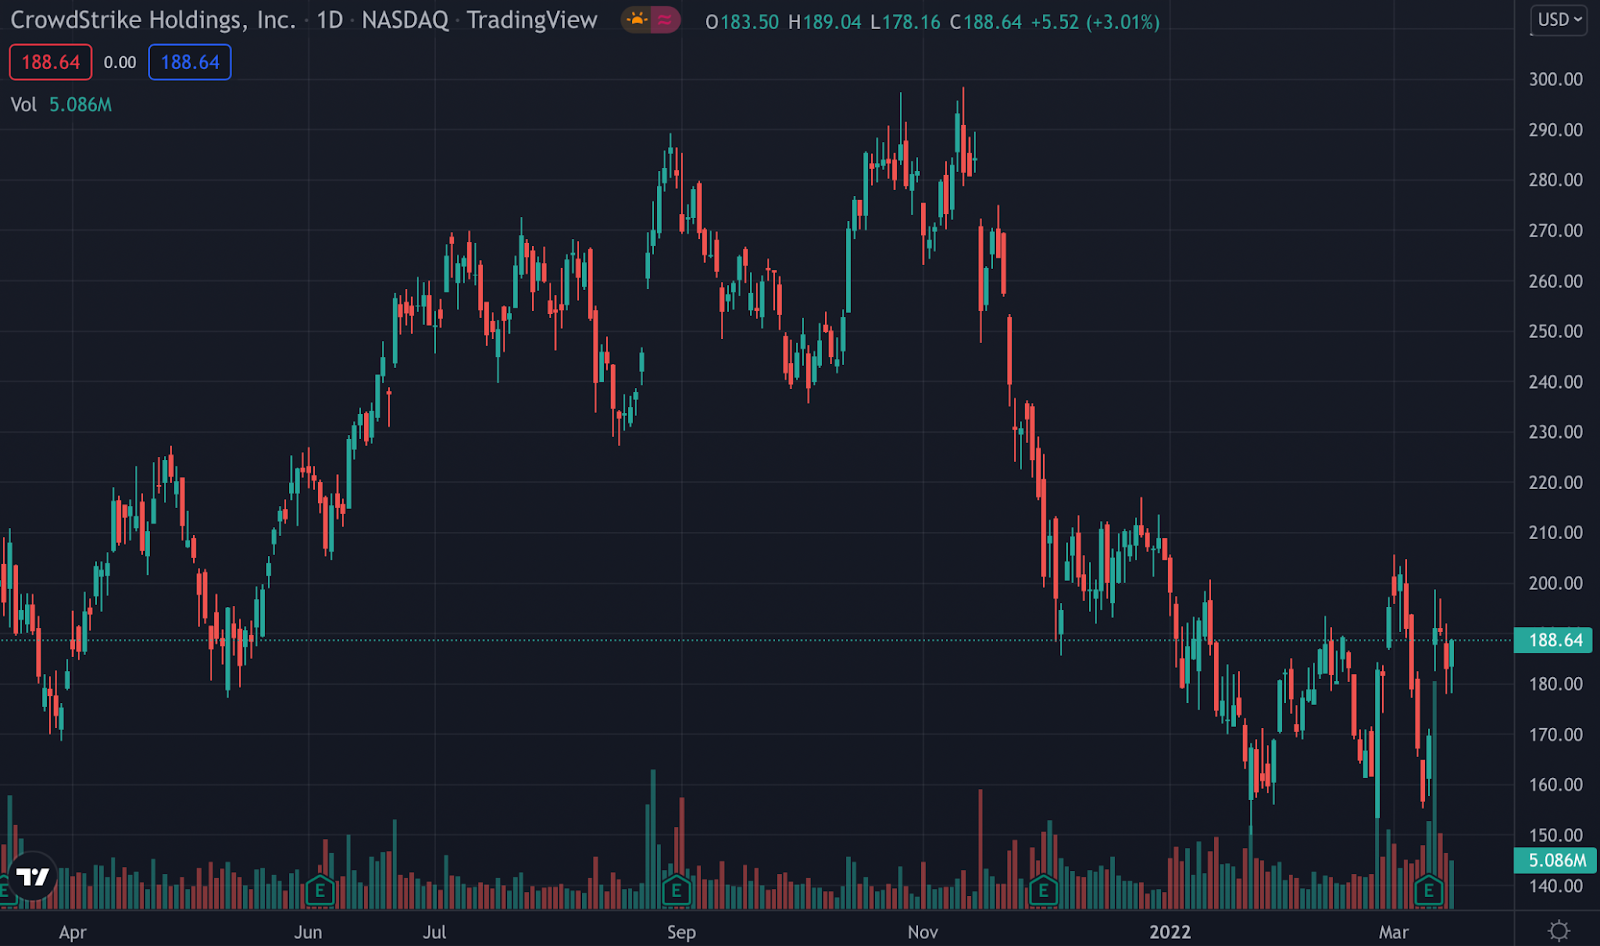
Task: Click the Jun label on time axis
Action: coord(308,932)
